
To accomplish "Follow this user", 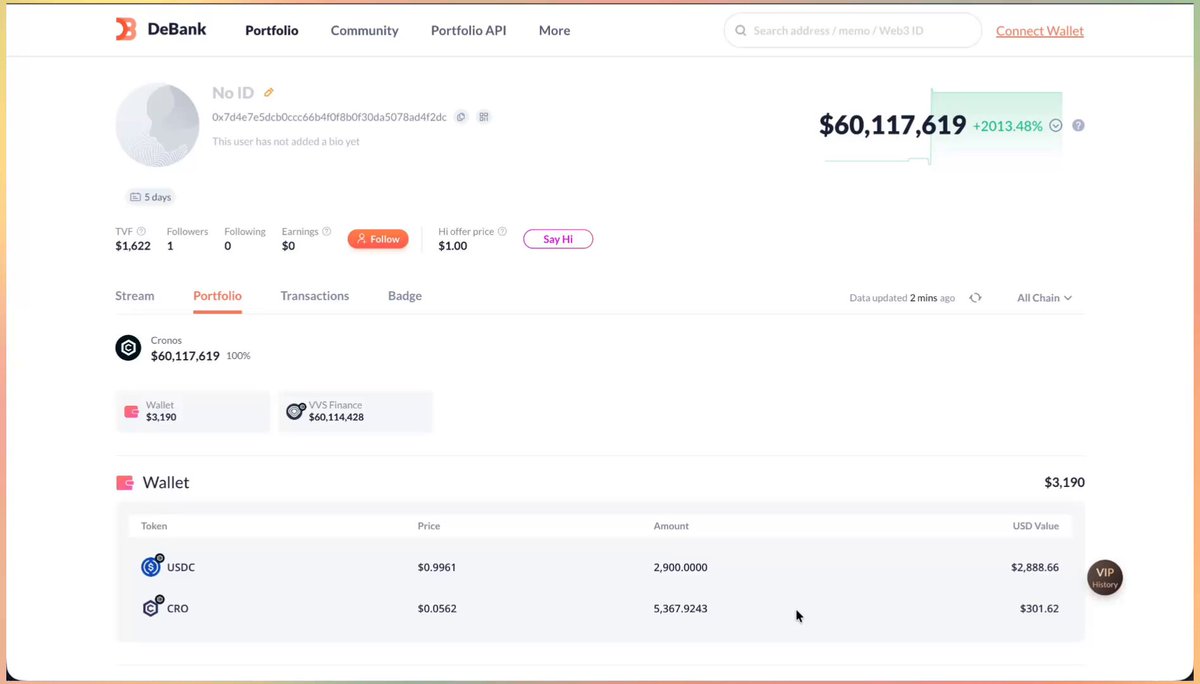I will [x=378, y=239].
